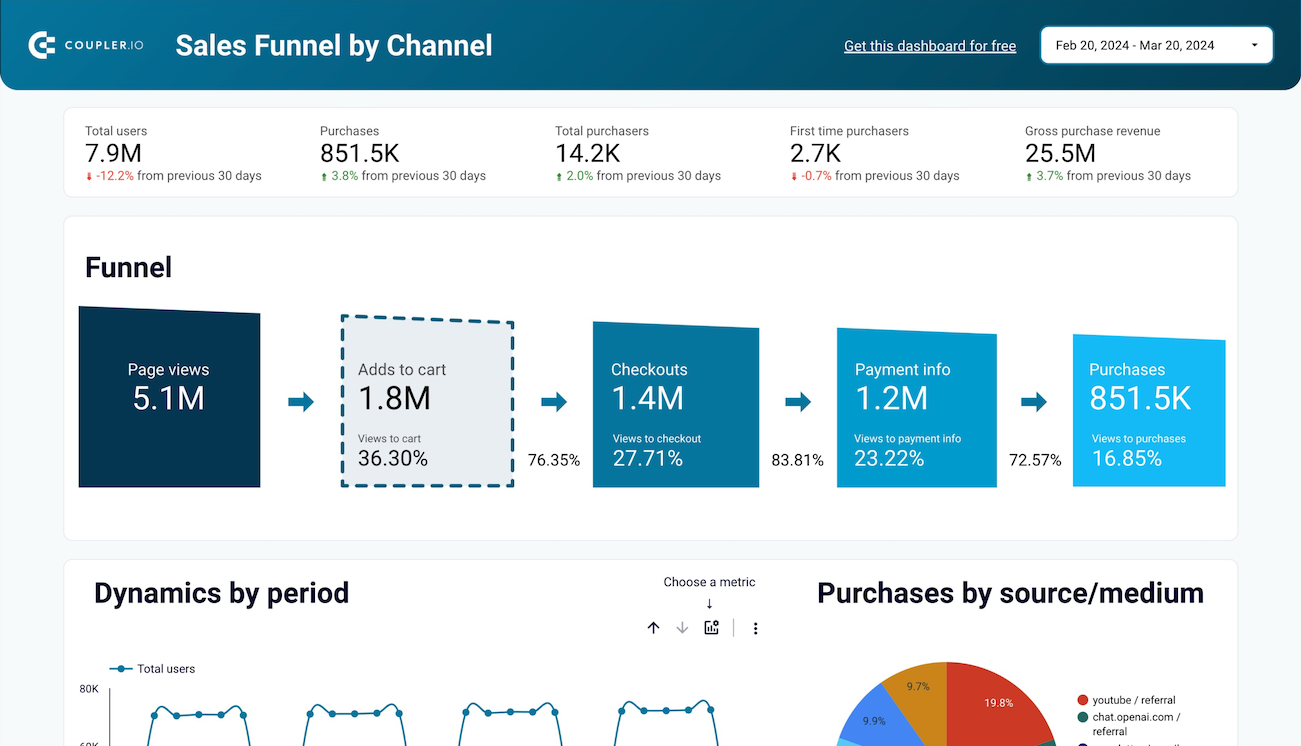
Task: Click the red decline arrow beside Total users
Action: click(91, 175)
